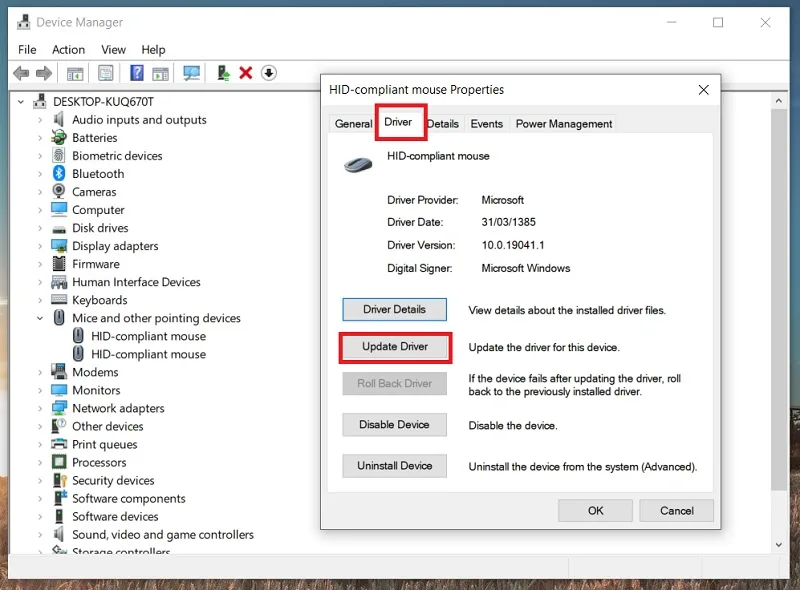Expand the Network adapters category

tap(40, 408)
